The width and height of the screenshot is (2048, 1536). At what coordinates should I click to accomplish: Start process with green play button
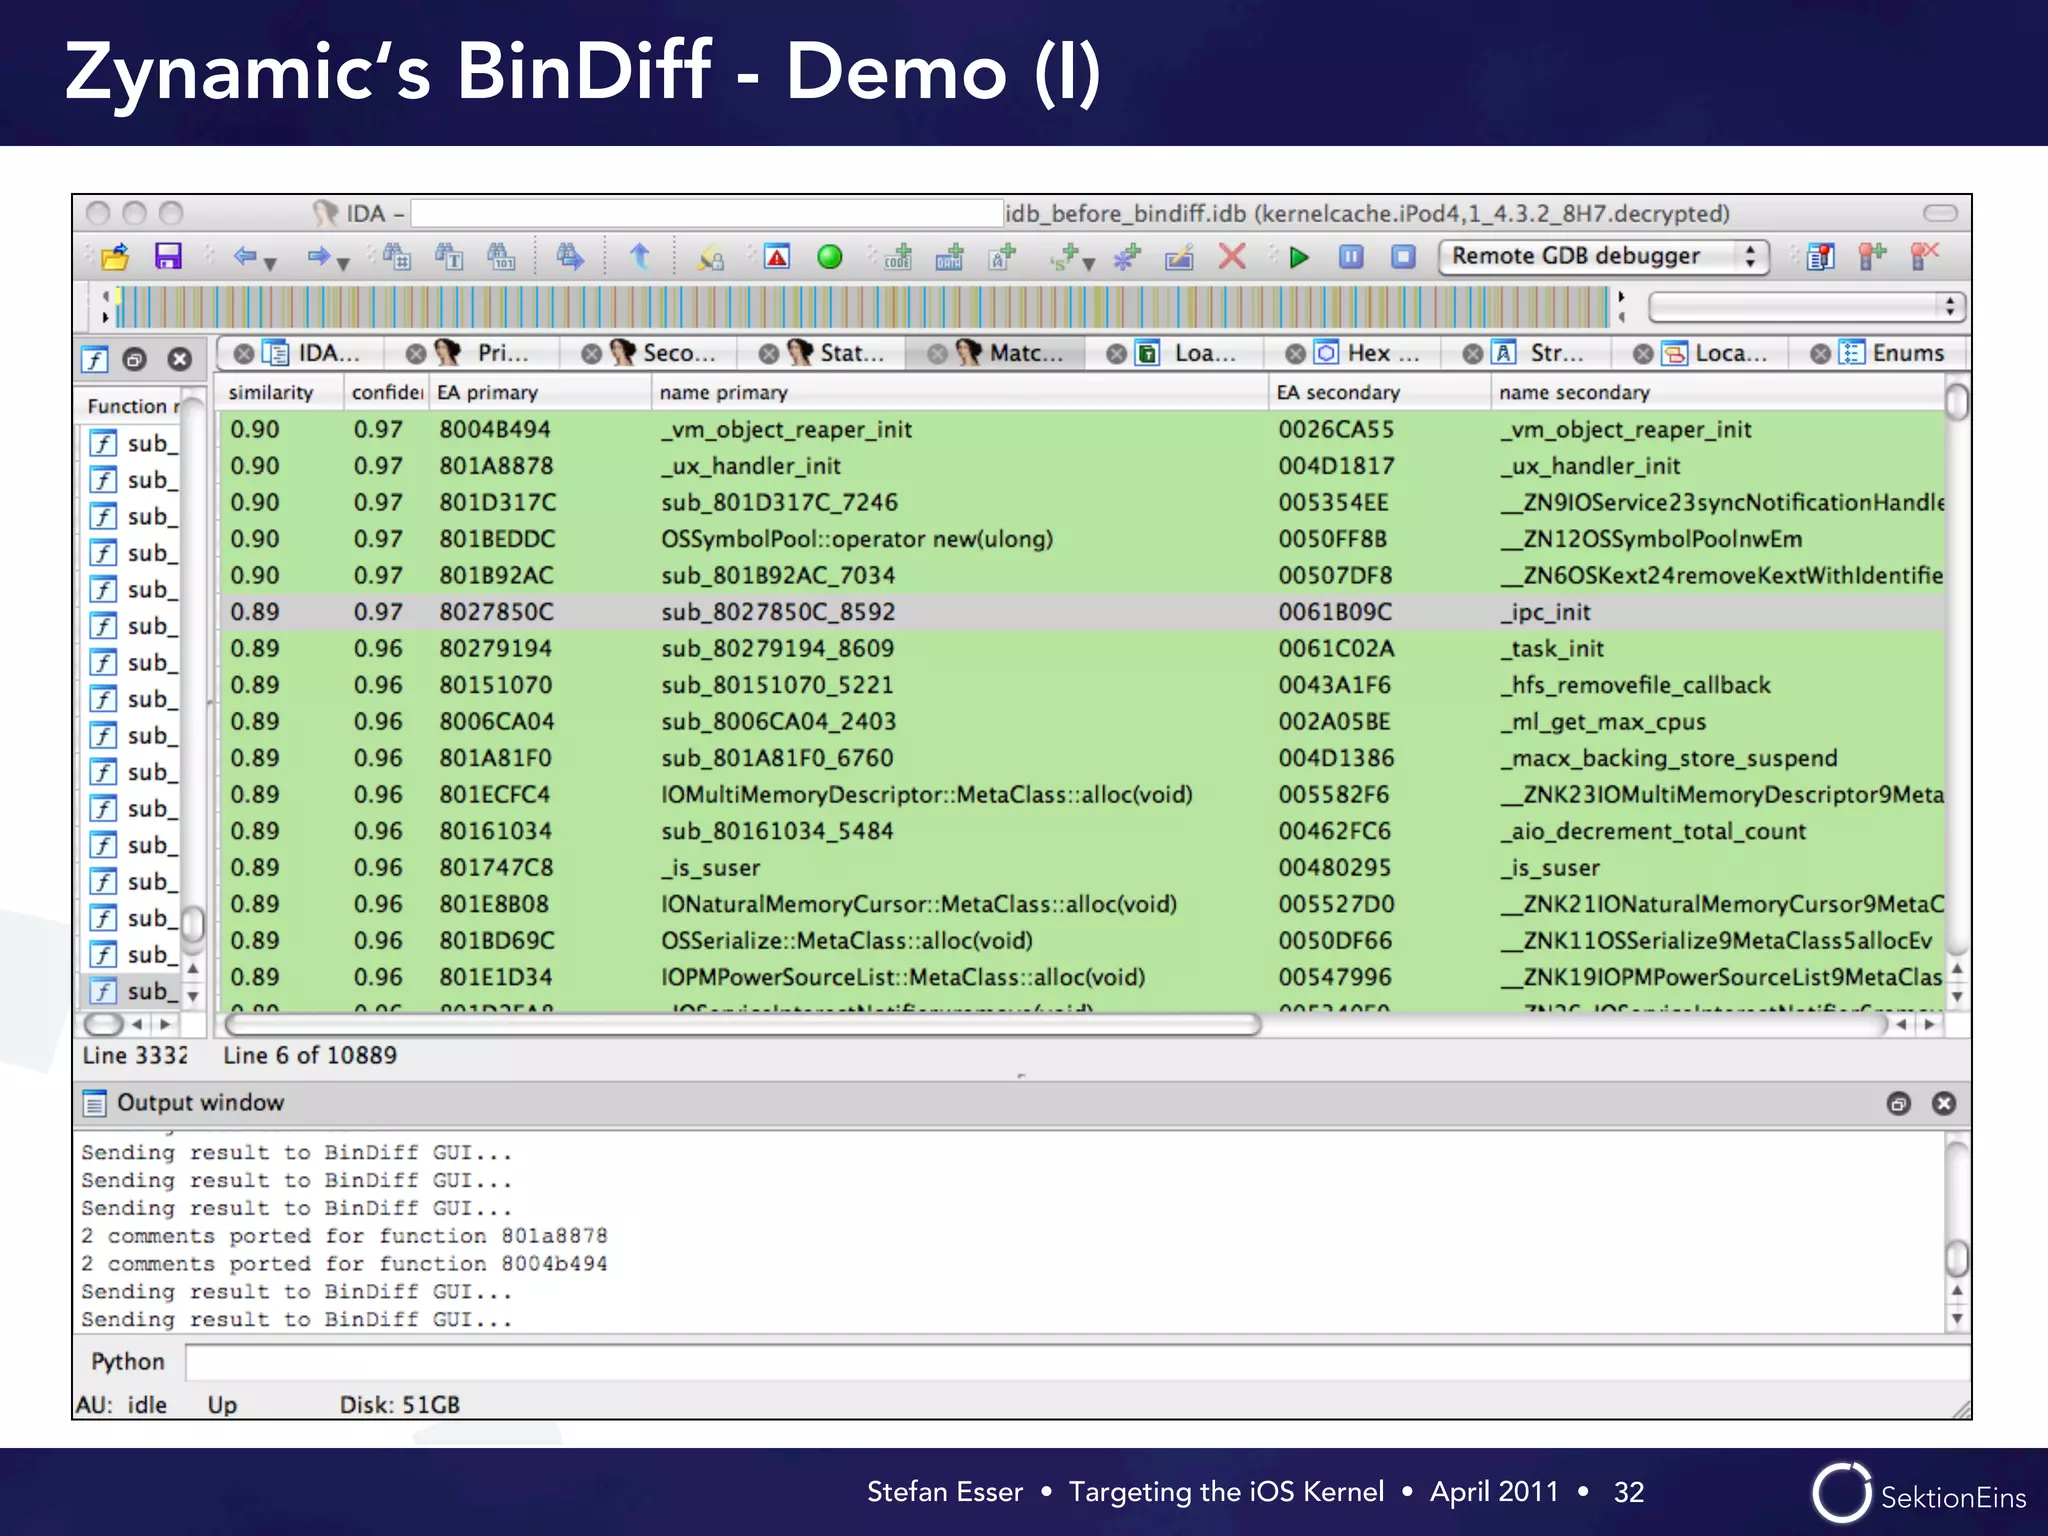1299,257
